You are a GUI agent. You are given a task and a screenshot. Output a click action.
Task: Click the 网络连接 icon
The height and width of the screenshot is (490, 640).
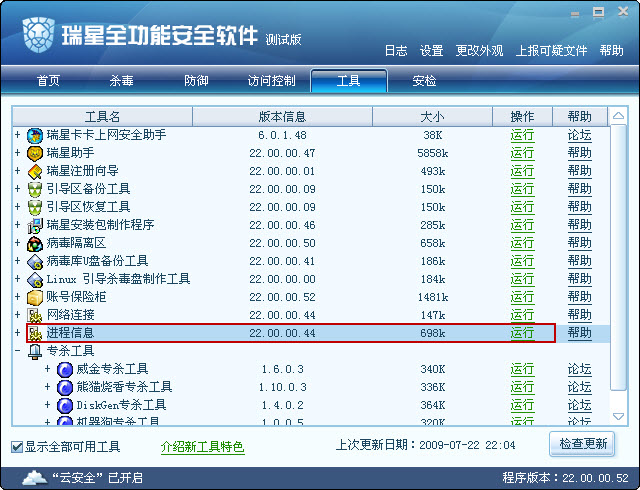(x=35, y=316)
